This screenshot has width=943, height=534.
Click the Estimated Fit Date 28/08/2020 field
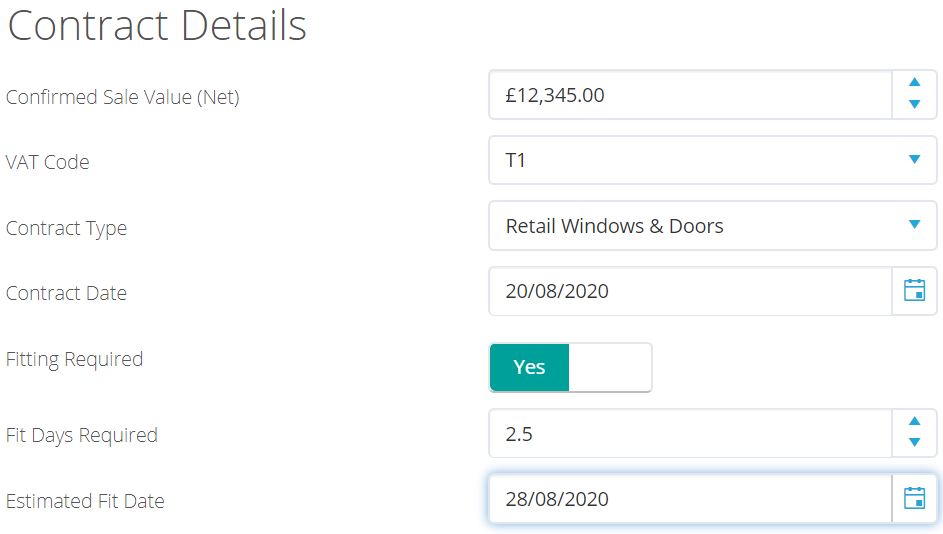pos(690,499)
